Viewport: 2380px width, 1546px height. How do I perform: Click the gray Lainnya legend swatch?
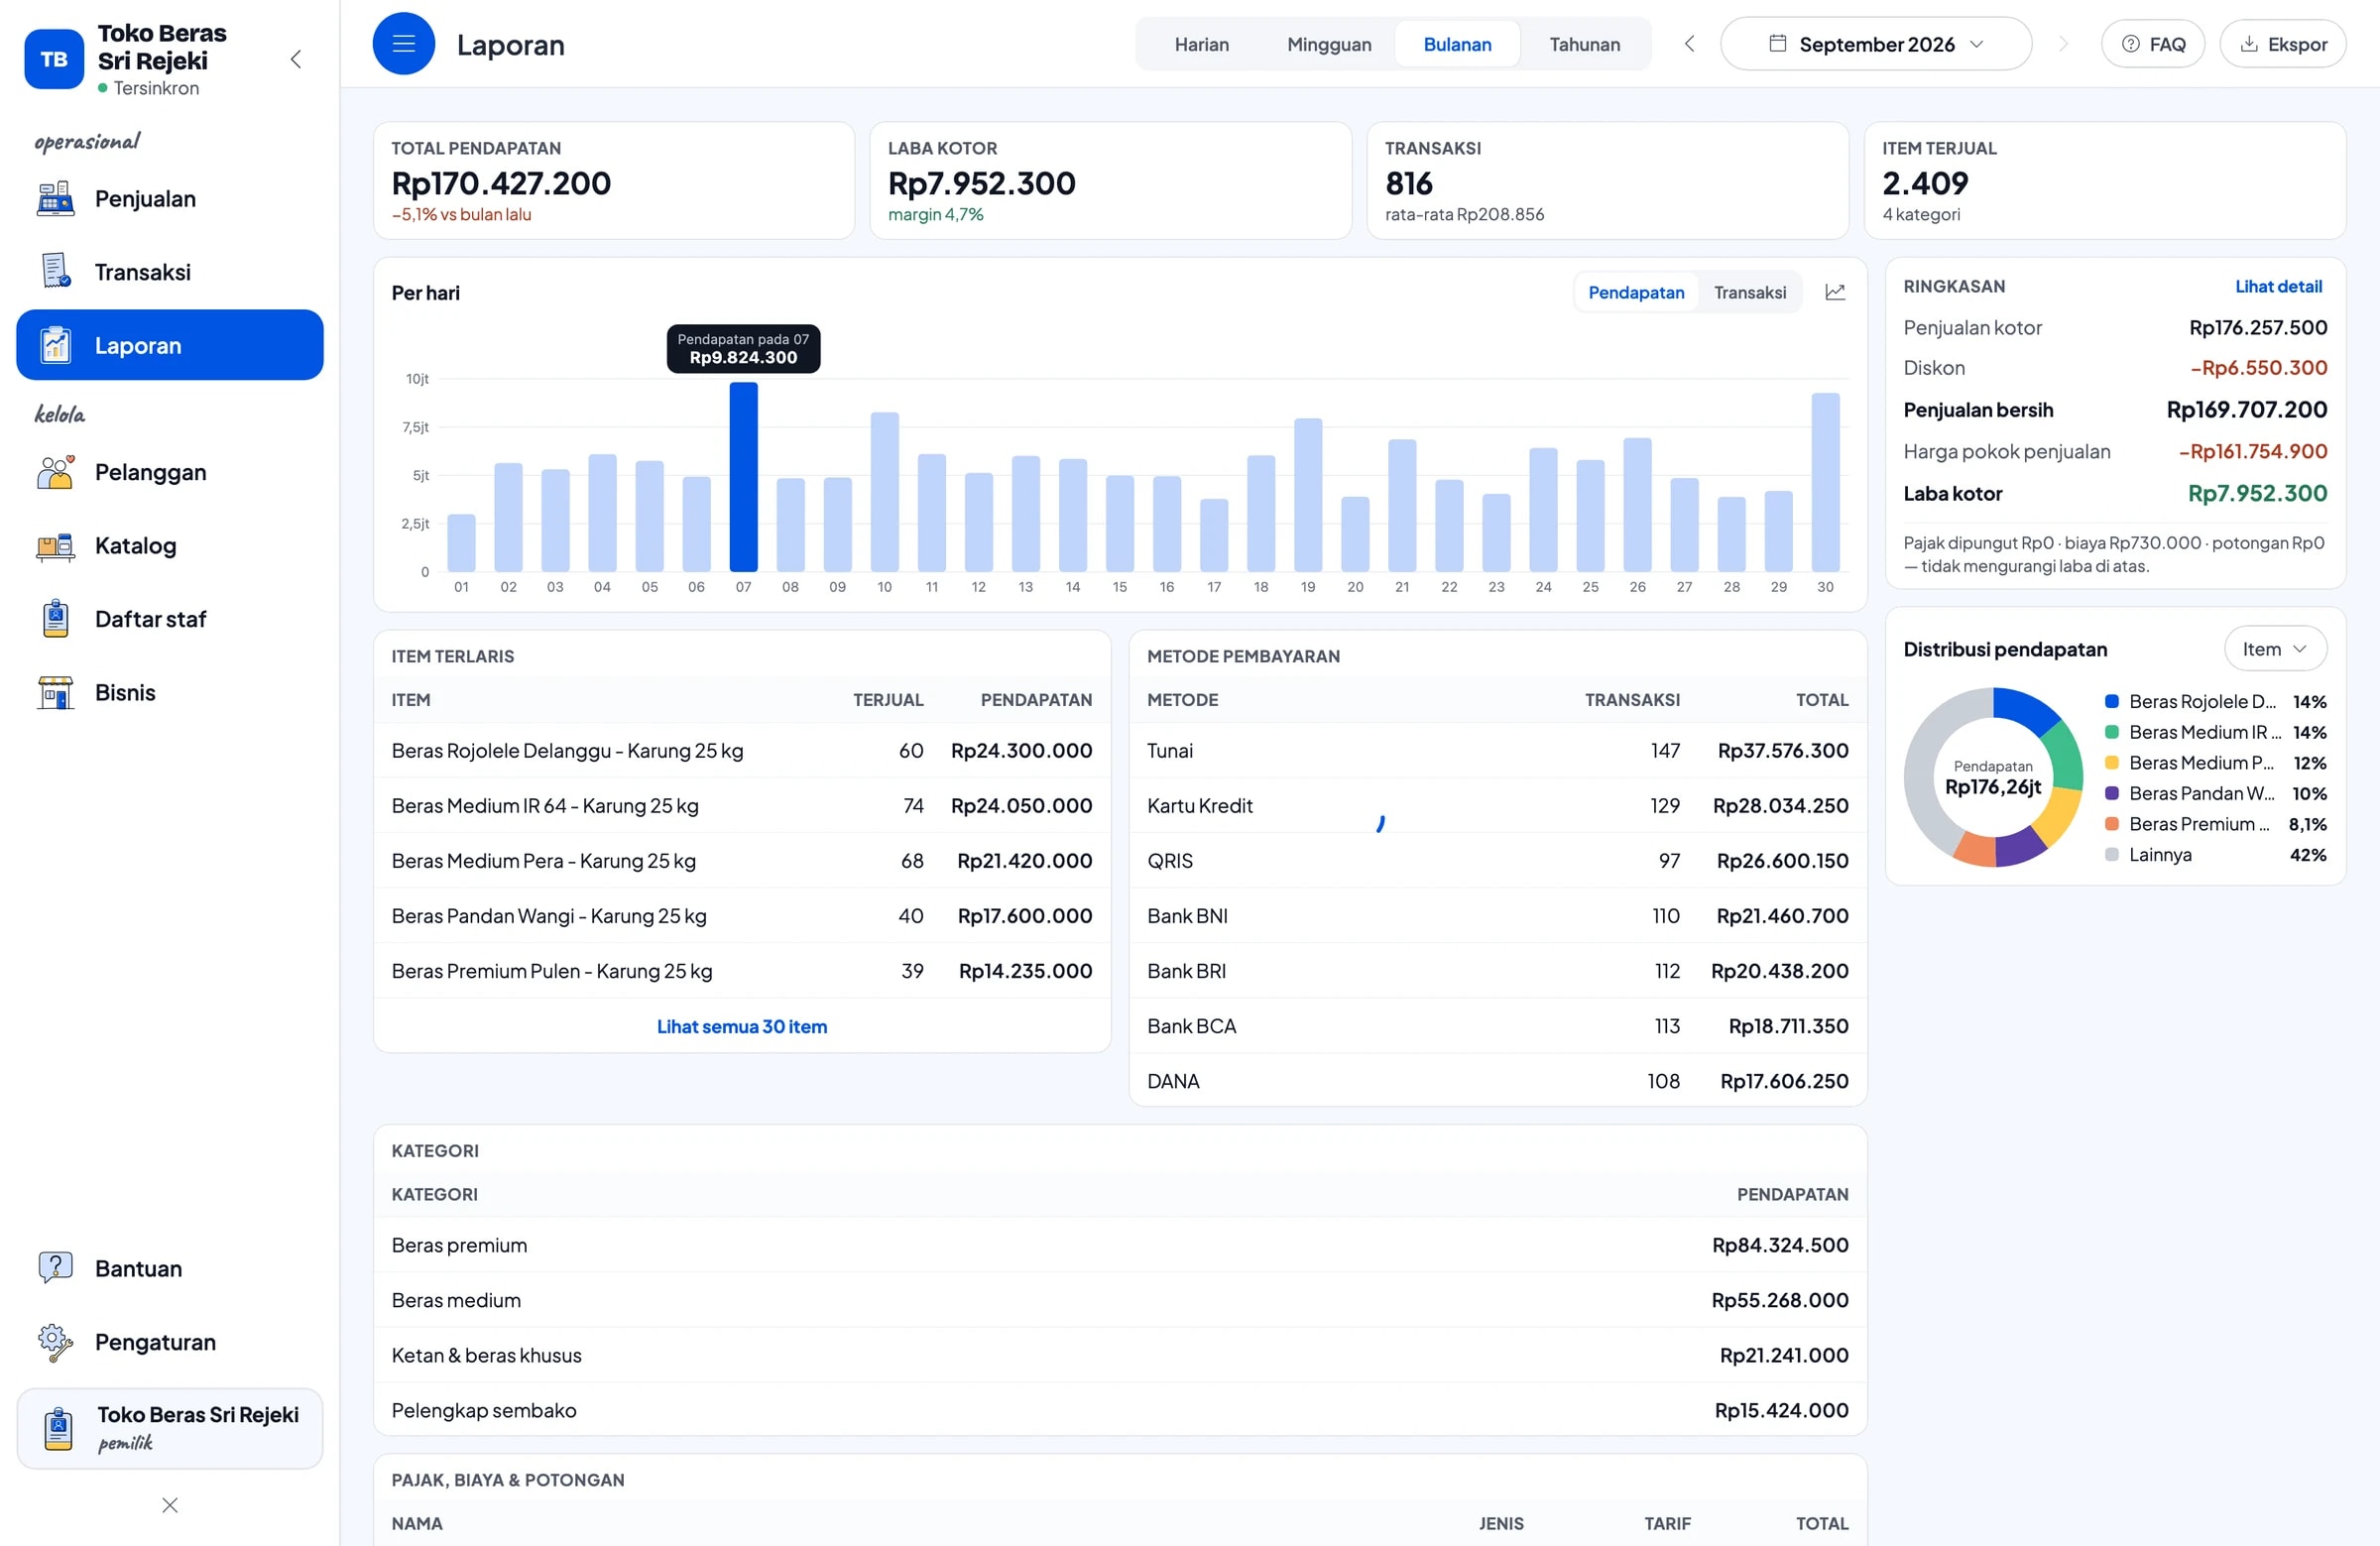[2112, 855]
